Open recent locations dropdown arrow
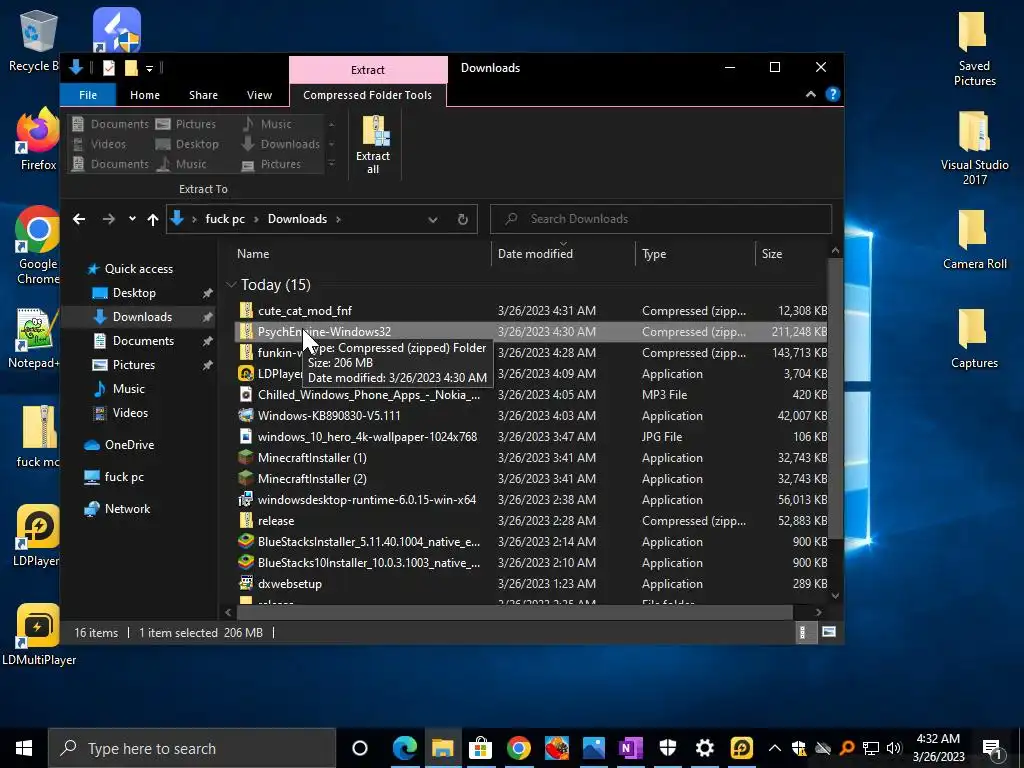 point(132,219)
